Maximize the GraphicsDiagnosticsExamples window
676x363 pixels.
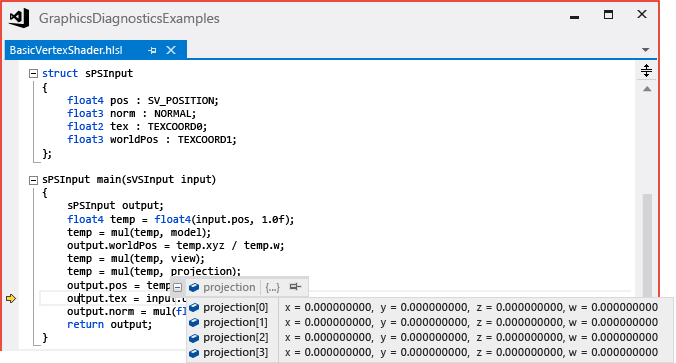point(608,15)
